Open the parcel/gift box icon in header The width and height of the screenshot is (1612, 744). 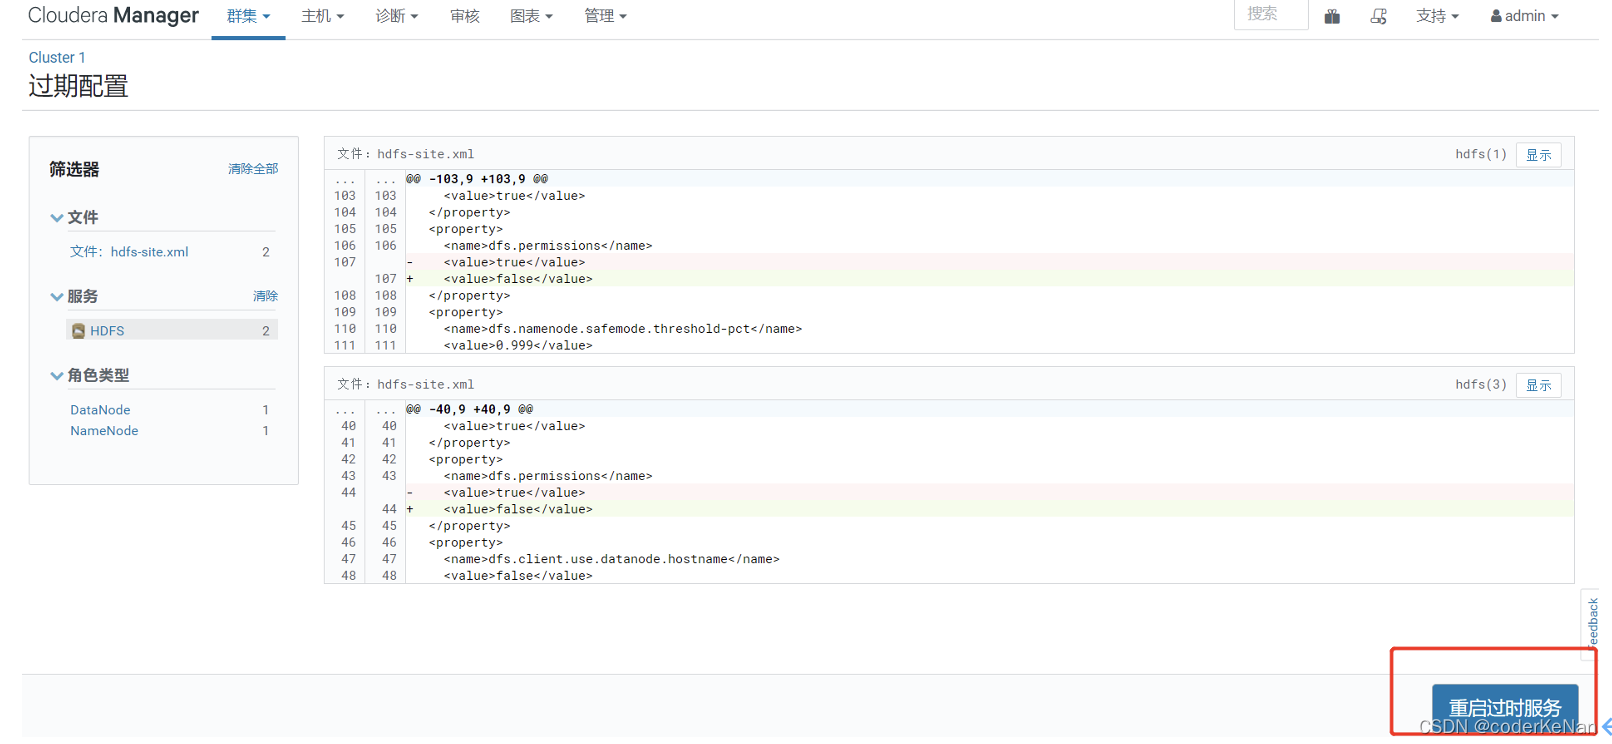(x=1332, y=16)
